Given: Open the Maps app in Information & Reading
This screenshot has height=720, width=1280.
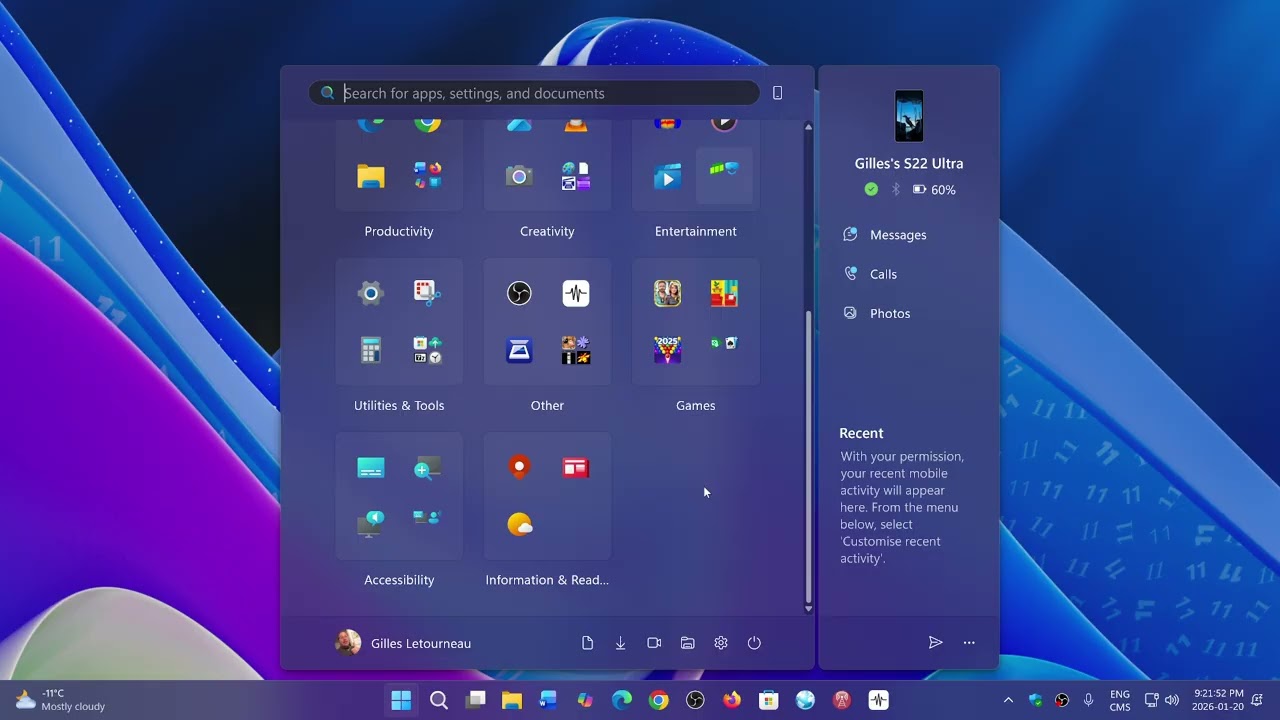Looking at the screenshot, I should click(x=519, y=467).
